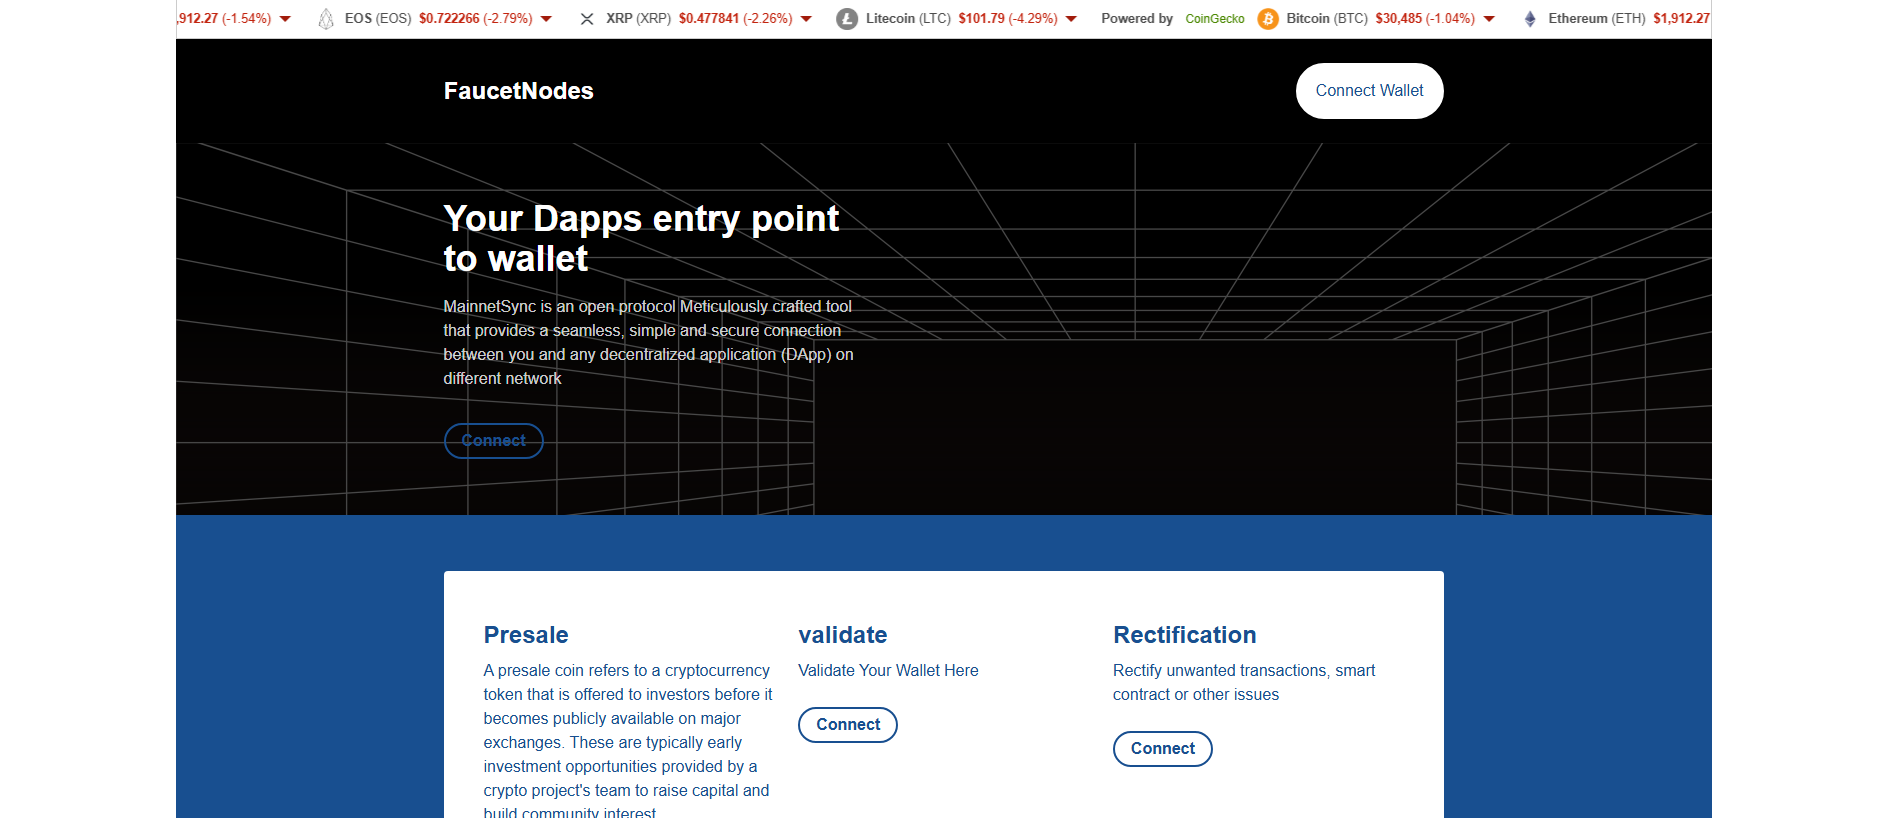Click the $0.477841 XRP price
This screenshot has width=1888, height=818.
tap(709, 19)
